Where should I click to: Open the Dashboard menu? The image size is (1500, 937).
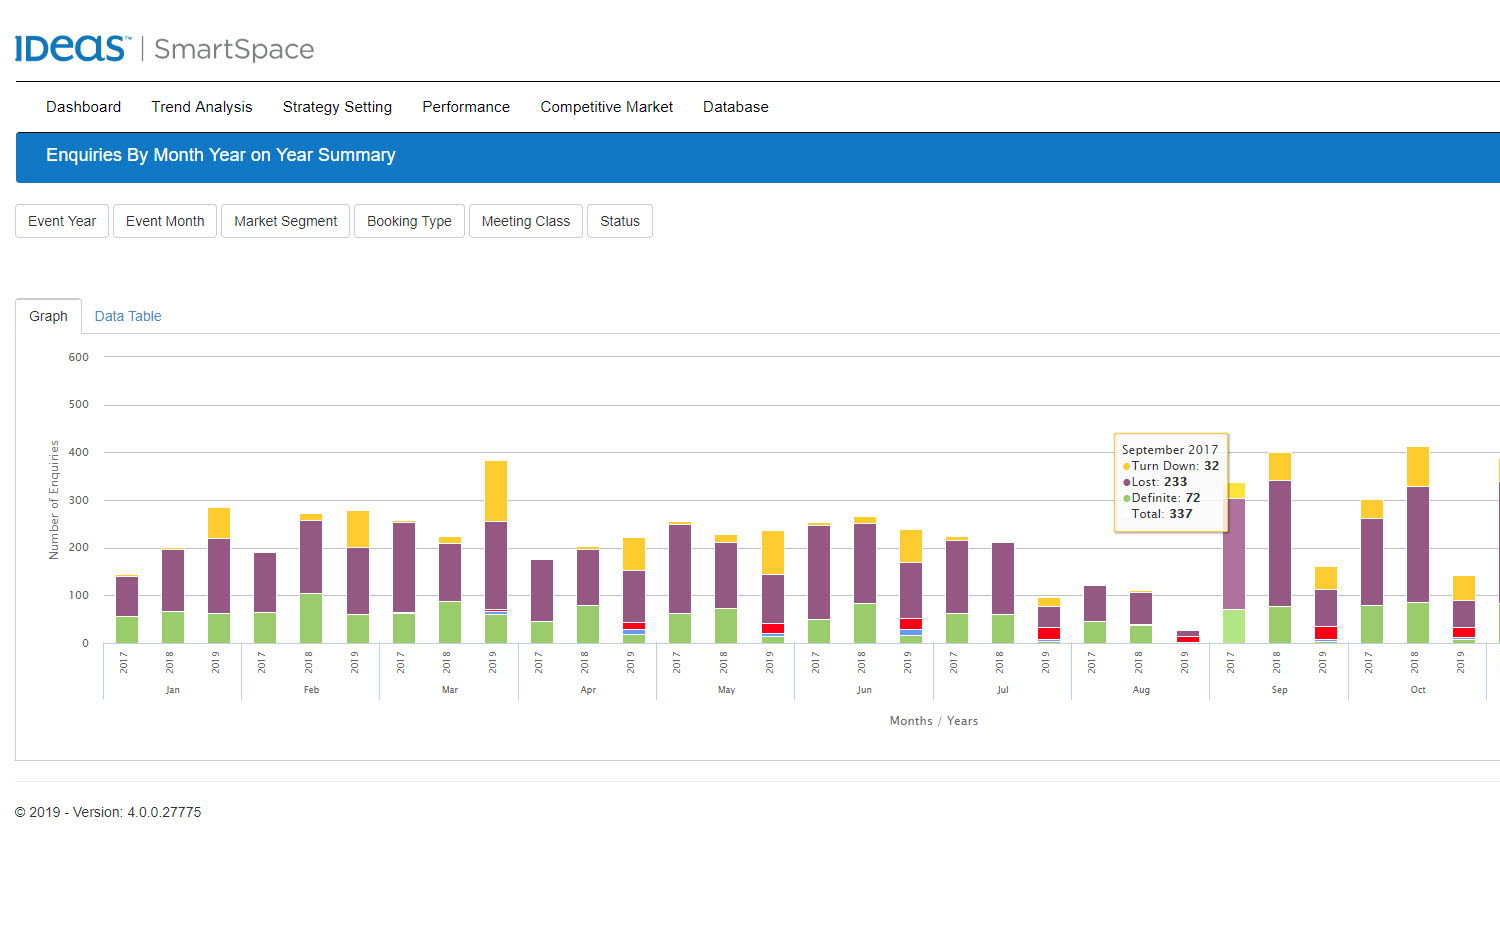pos(83,107)
